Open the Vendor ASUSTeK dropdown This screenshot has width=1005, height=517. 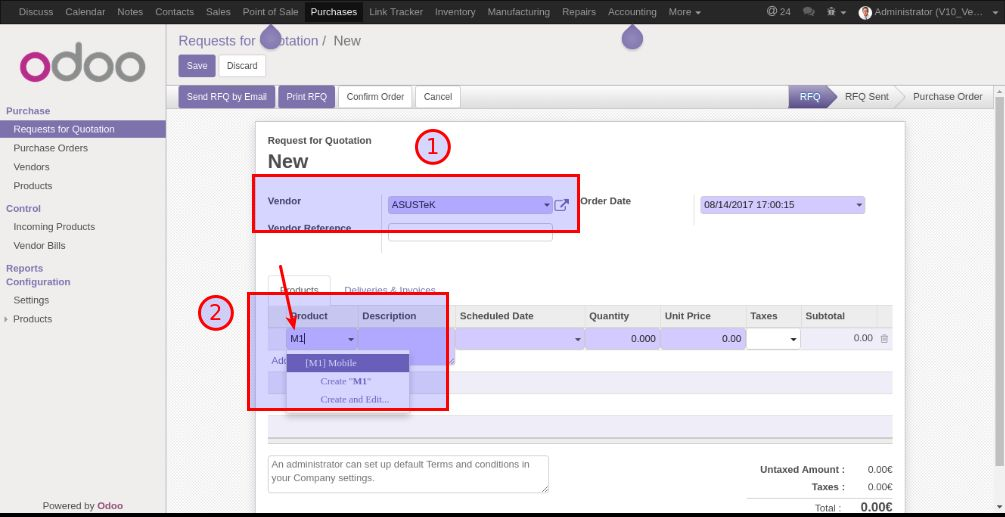547,205
